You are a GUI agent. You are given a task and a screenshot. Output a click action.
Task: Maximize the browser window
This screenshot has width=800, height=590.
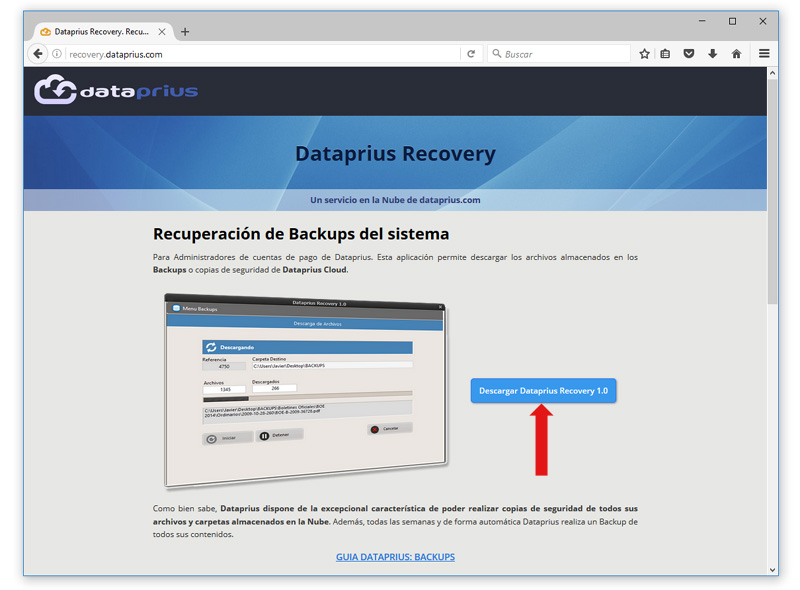tap(732, 21)
